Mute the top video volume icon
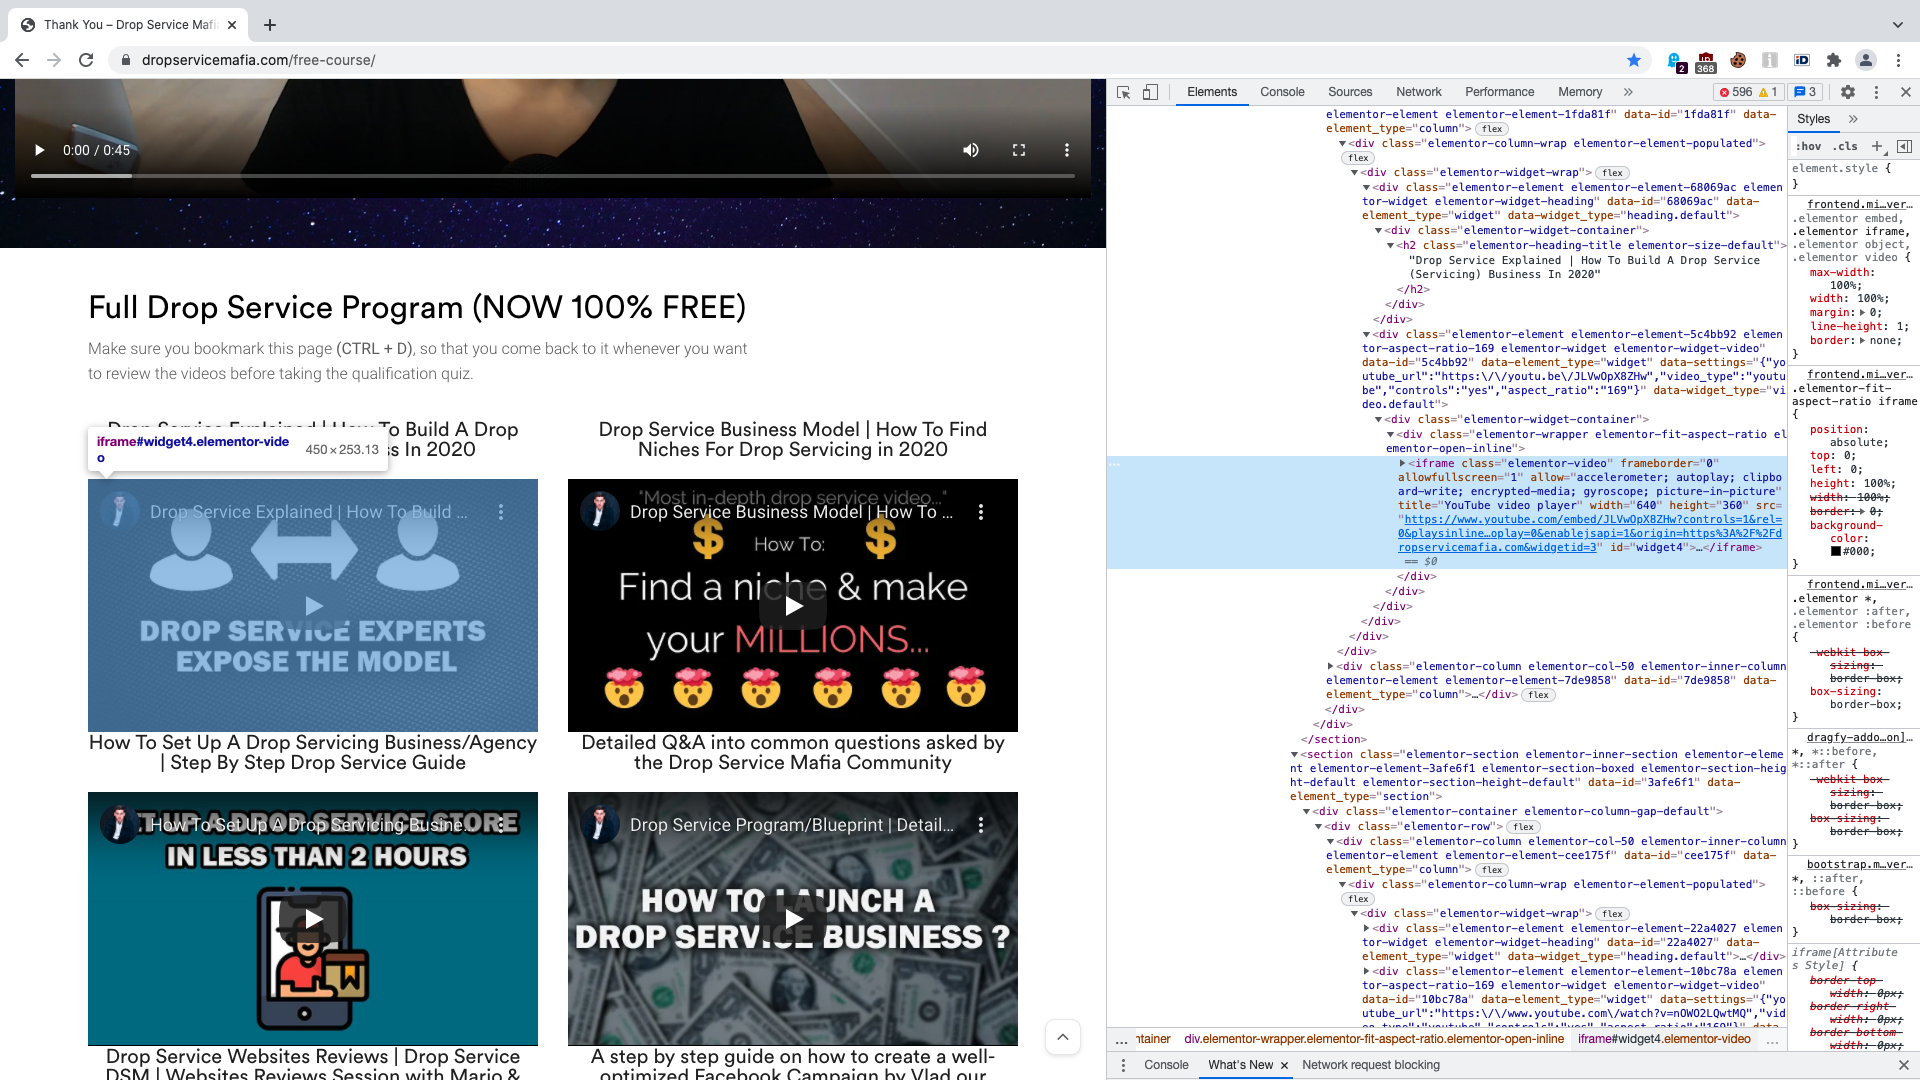 point(971,150)
